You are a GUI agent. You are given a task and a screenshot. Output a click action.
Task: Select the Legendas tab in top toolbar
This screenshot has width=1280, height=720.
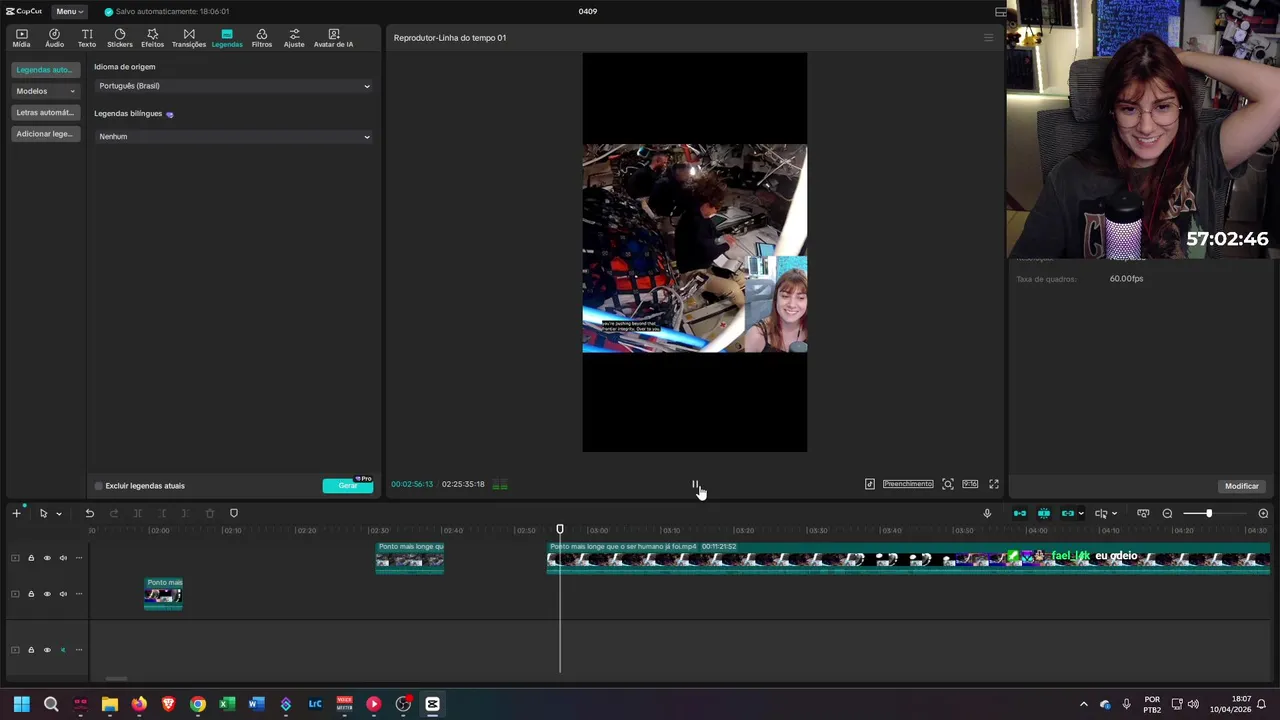point(227,38)
